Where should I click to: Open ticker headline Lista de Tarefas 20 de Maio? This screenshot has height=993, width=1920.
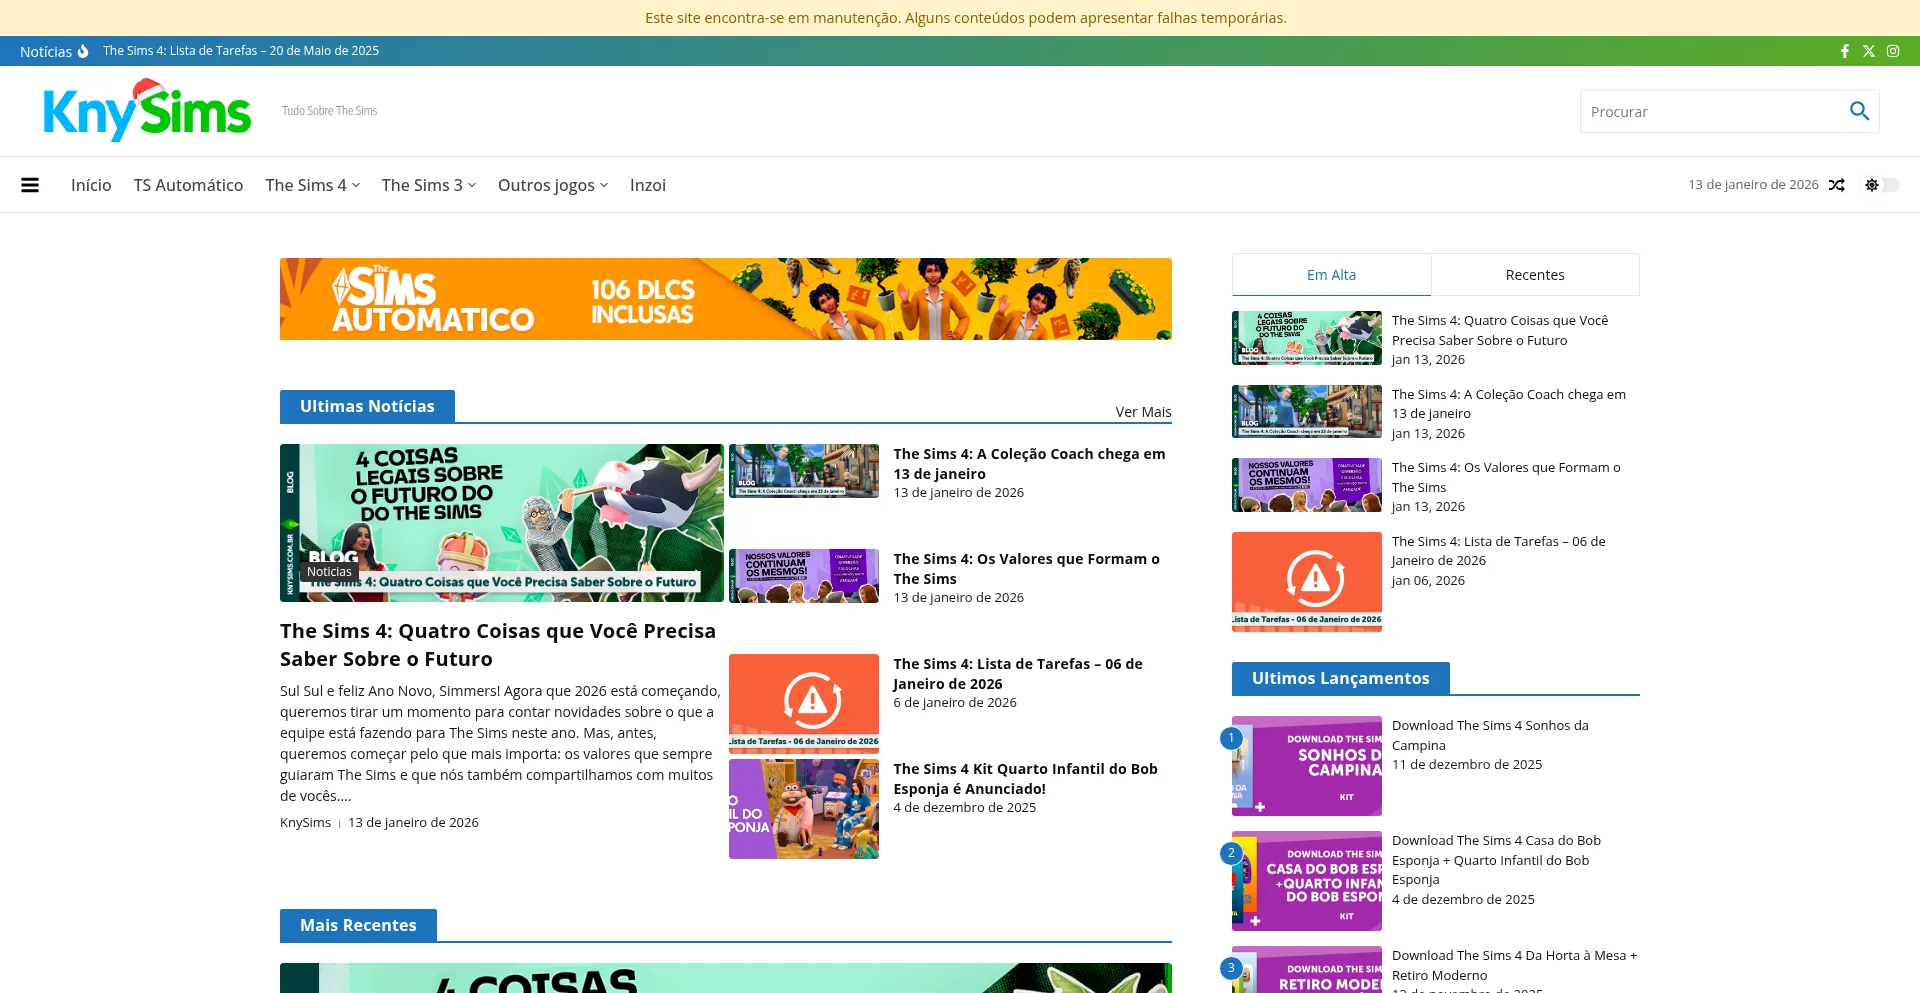tap(241, 51)
